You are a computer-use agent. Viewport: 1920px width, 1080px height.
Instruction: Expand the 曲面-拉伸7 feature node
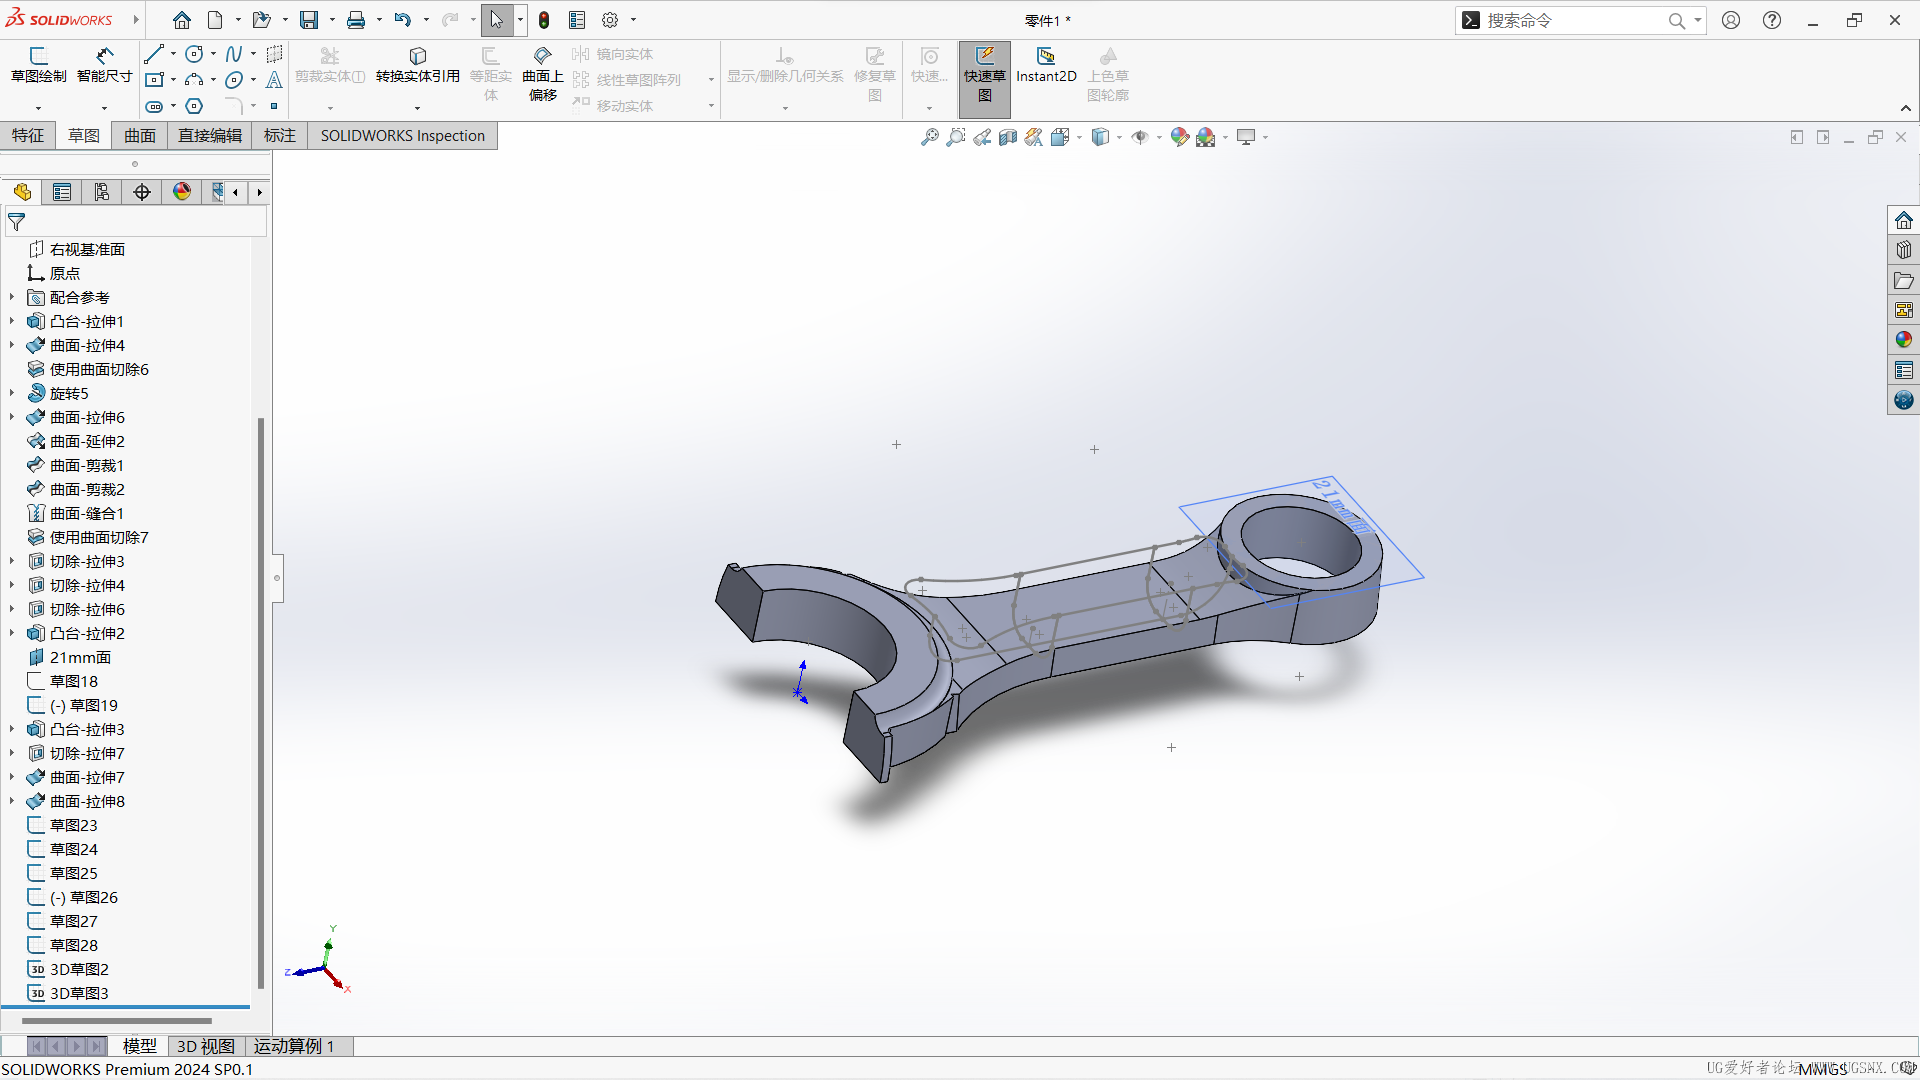click(12, 777)
